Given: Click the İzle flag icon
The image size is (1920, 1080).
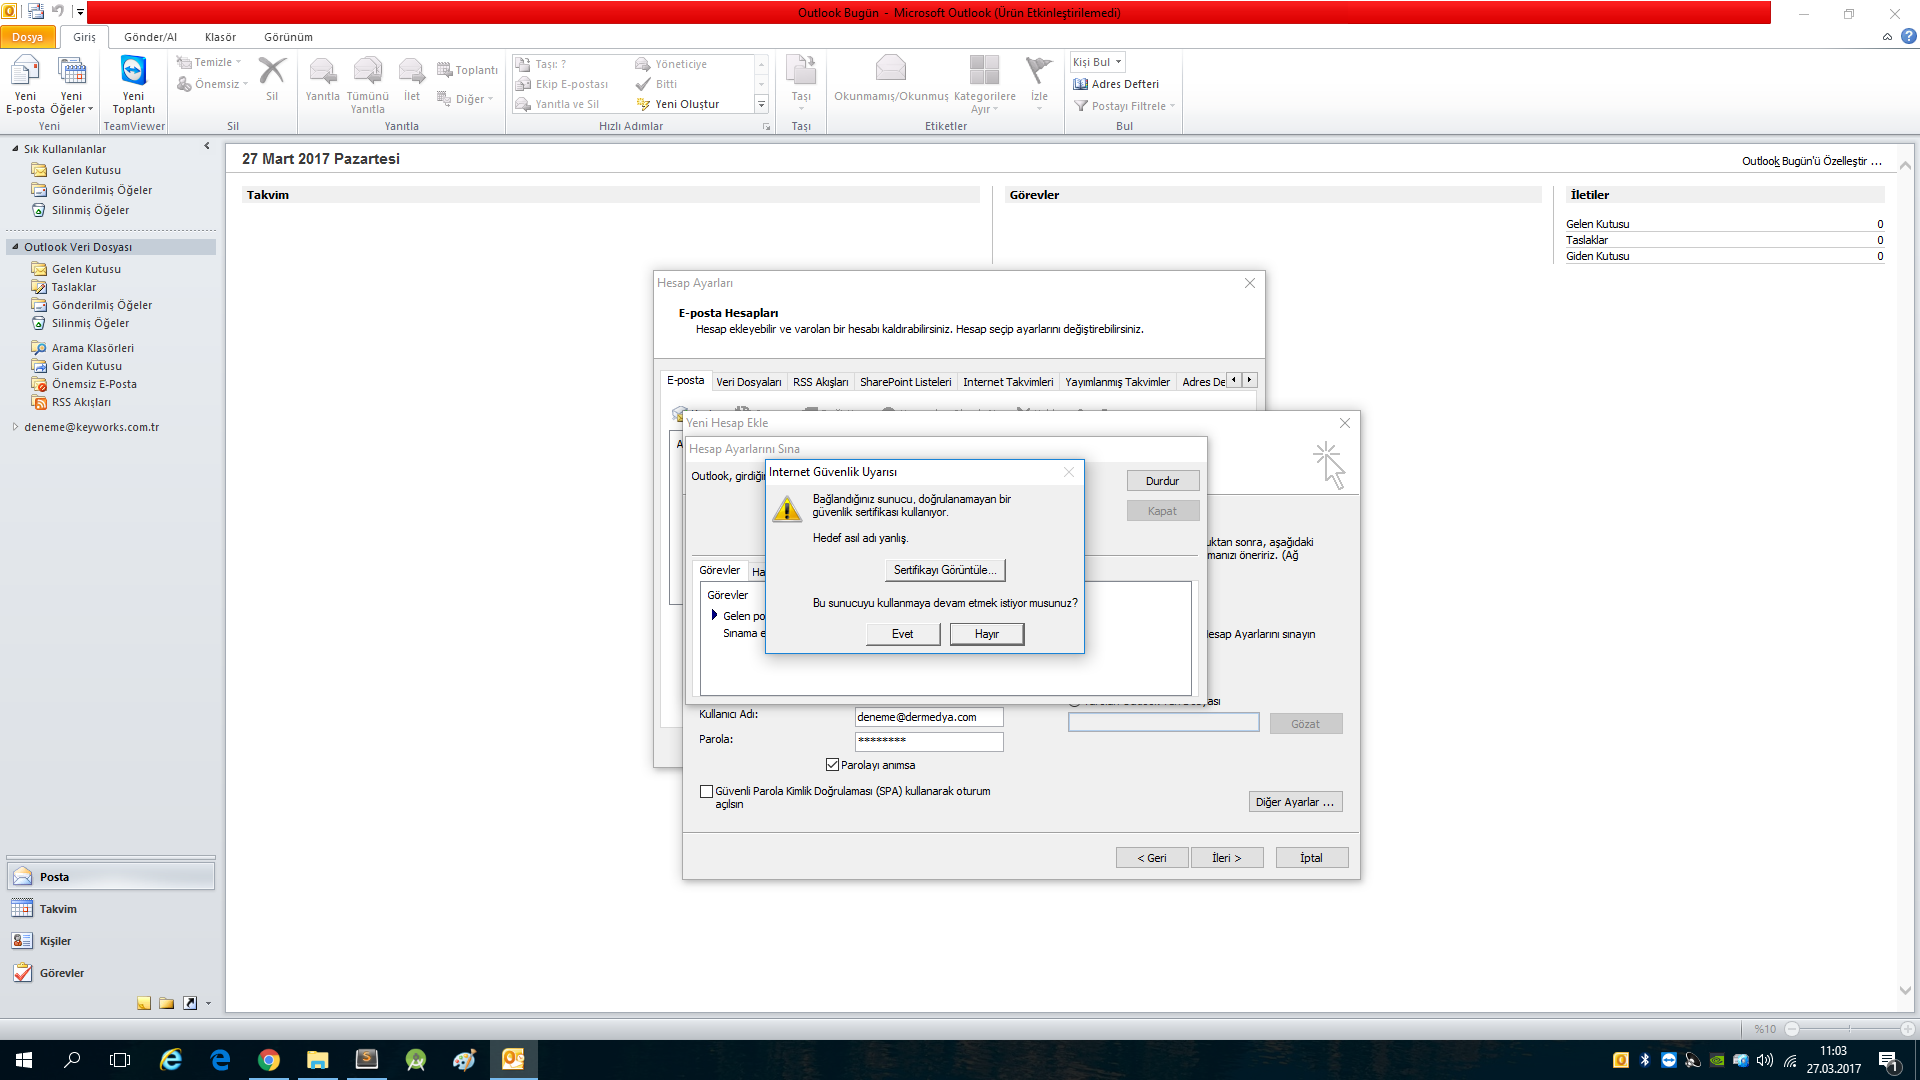Looking at the screenshot, I should [x=1039, y=80].
